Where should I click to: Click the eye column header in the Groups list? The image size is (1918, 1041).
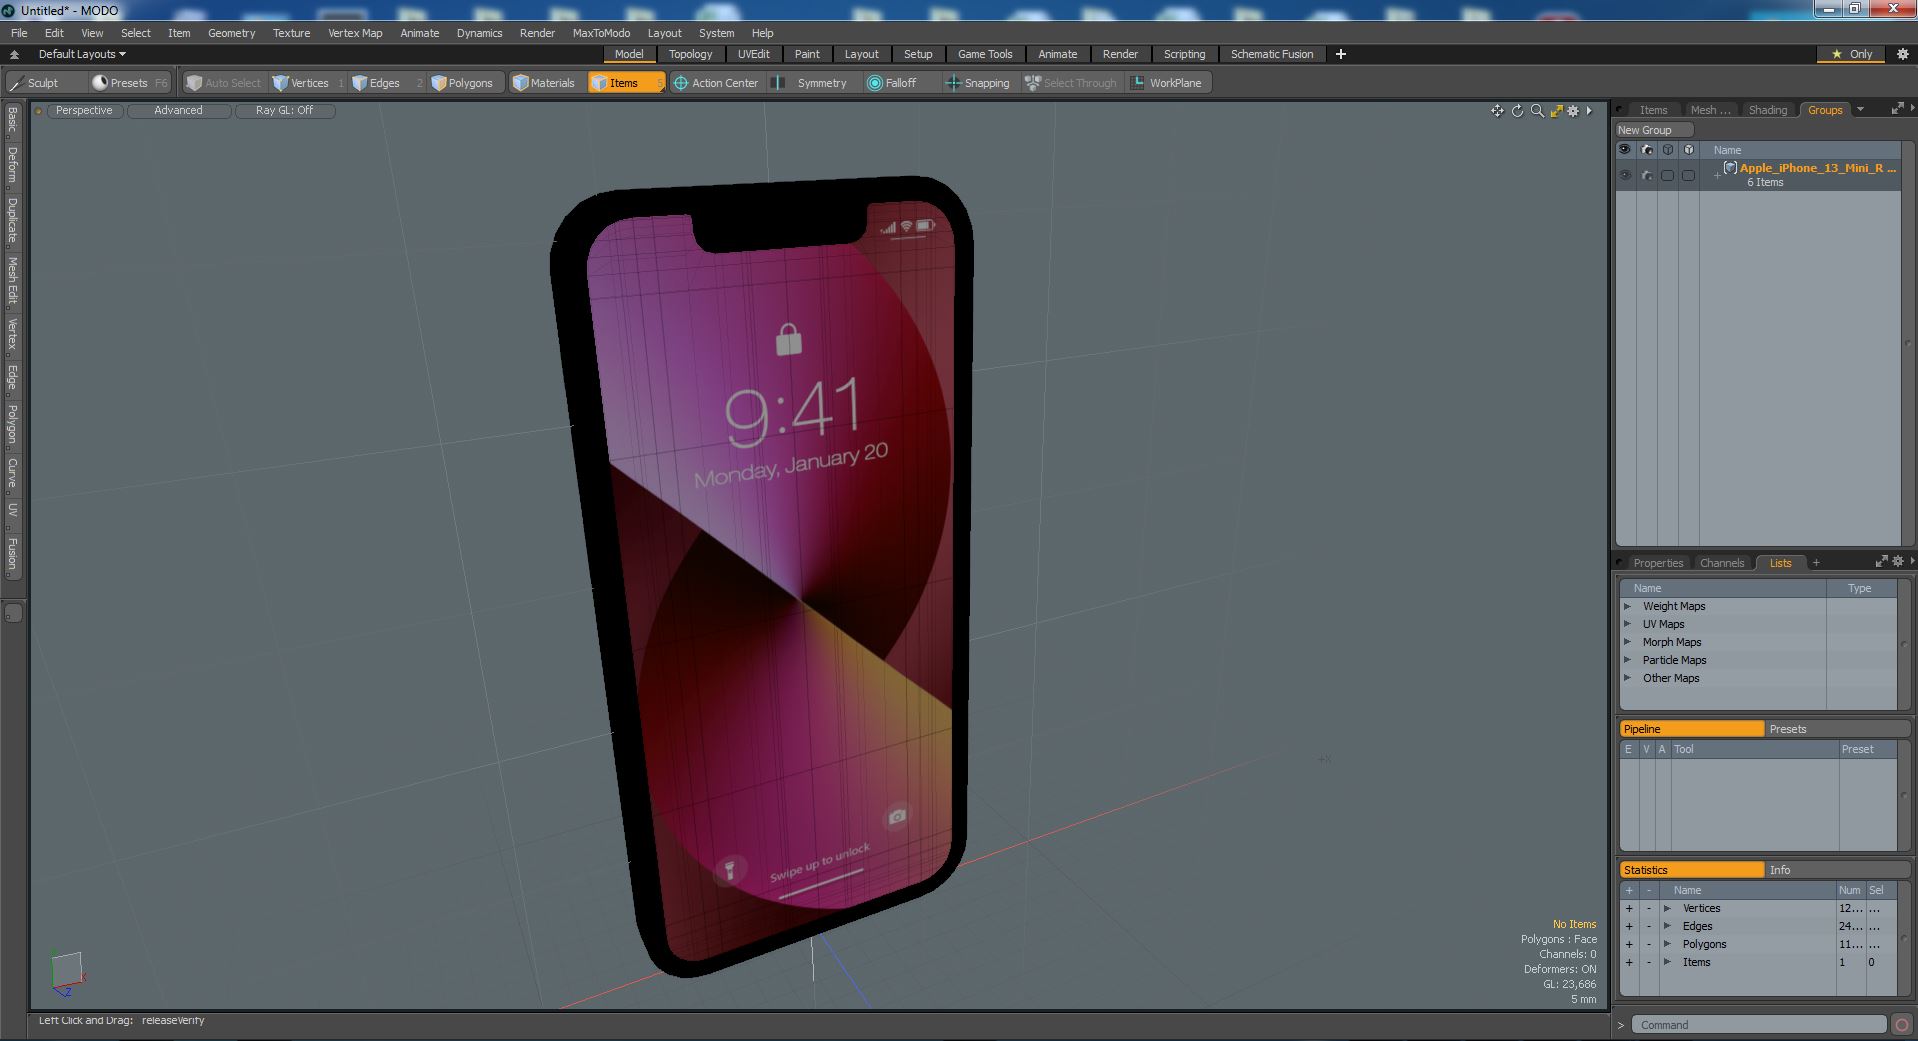[x=1625, y=150]
